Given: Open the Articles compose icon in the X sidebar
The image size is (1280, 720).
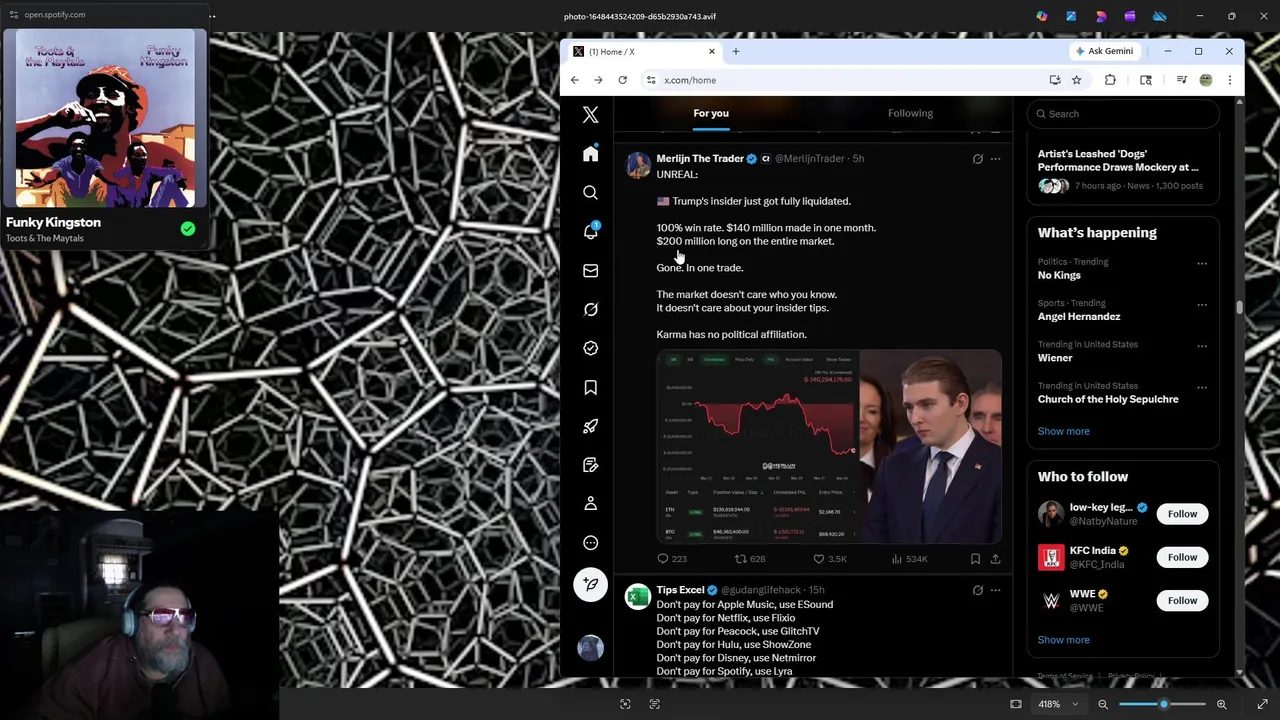Looking at the screenshot, I should (x=590, y=465).
